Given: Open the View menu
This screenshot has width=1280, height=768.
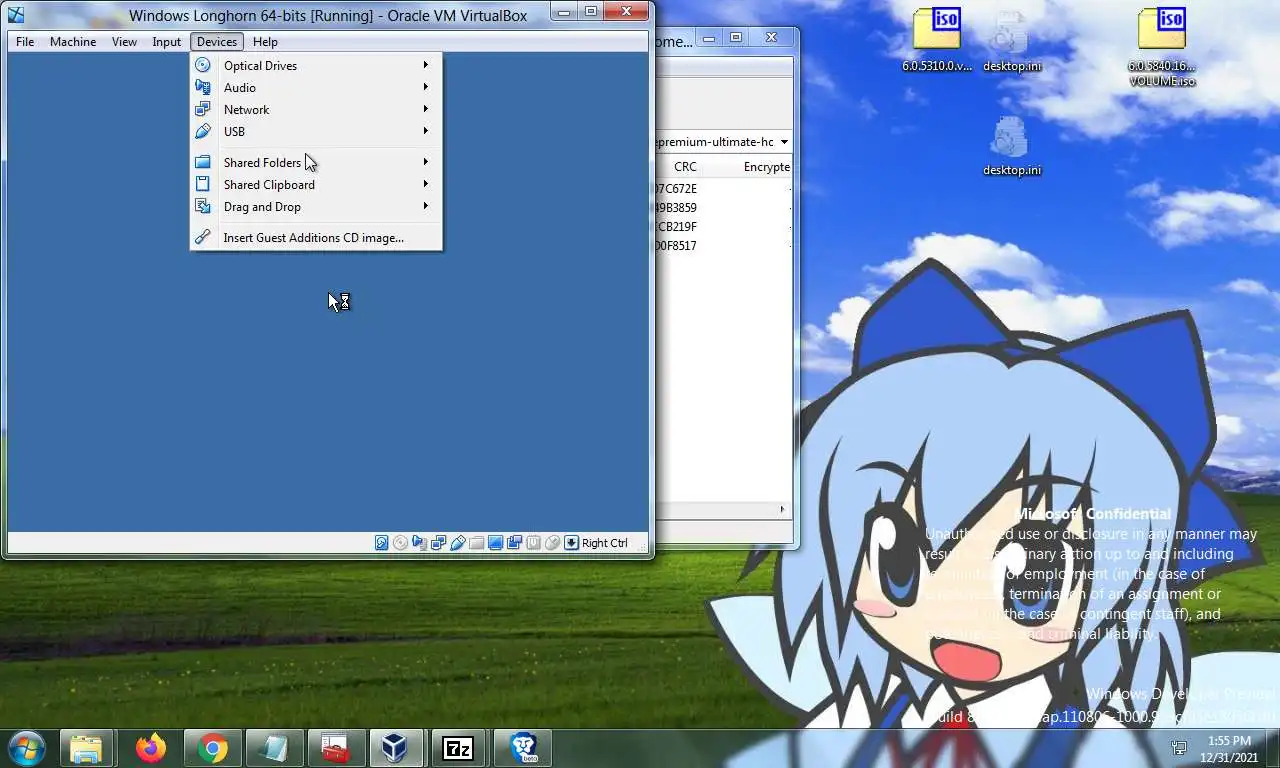Looking at the screenshot, I should (x=124, y=42).
